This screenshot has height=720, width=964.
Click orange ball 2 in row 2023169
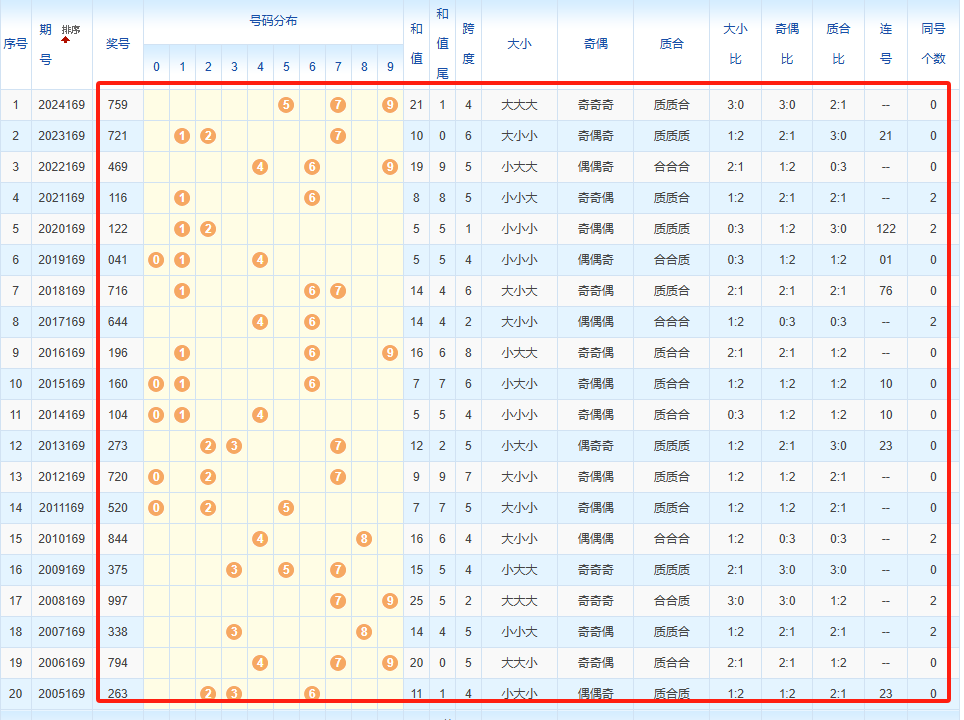tap(208, 136)
